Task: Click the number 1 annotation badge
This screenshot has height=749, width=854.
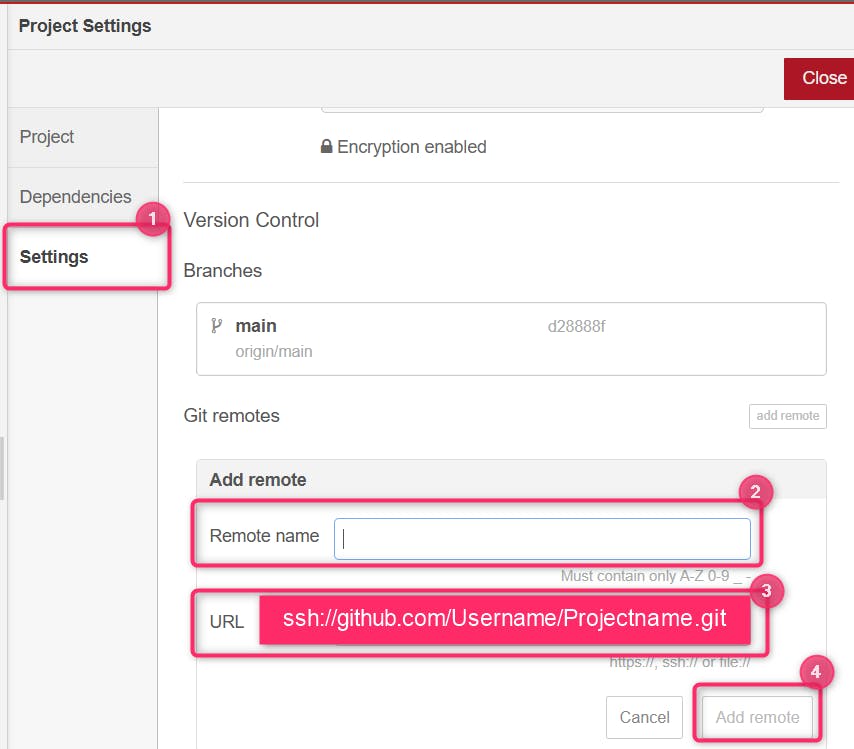Action: (152, 220)
